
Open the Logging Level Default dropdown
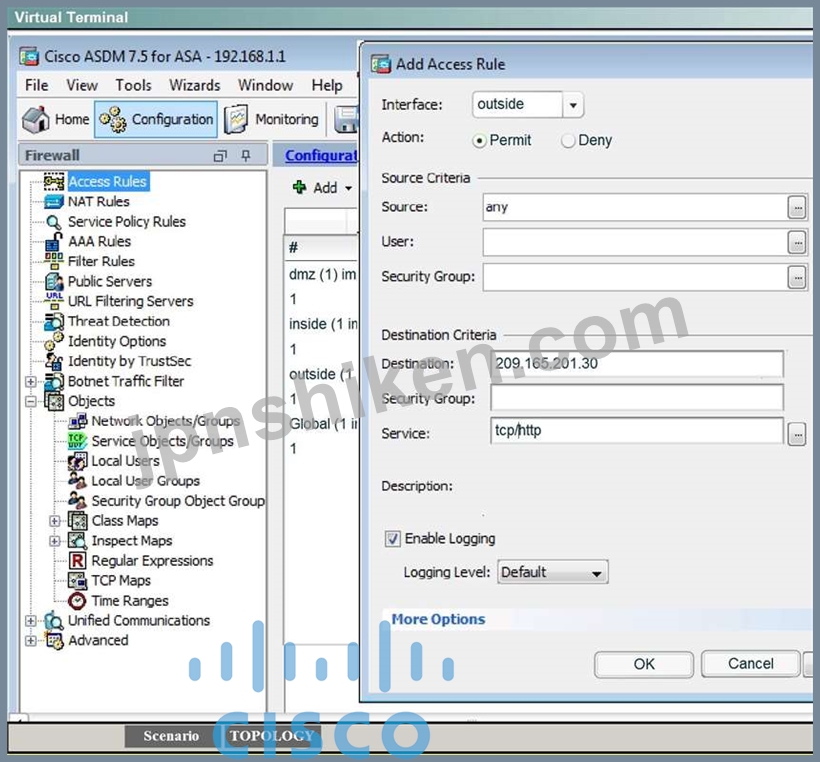click(552, 573)
